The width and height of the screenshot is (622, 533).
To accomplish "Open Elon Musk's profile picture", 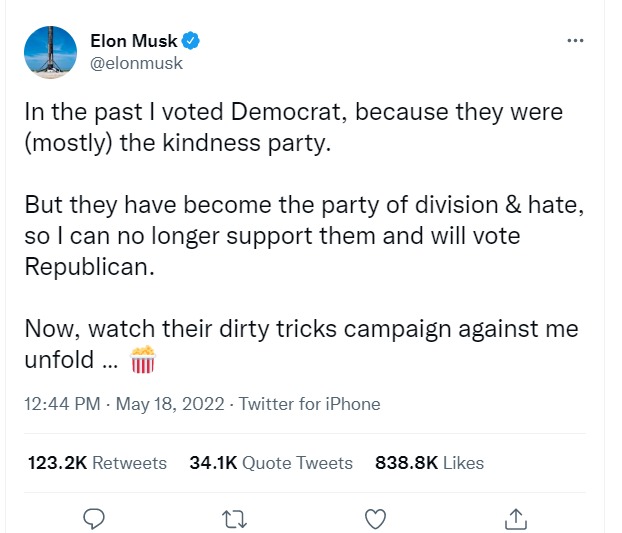I will (51, 54).
